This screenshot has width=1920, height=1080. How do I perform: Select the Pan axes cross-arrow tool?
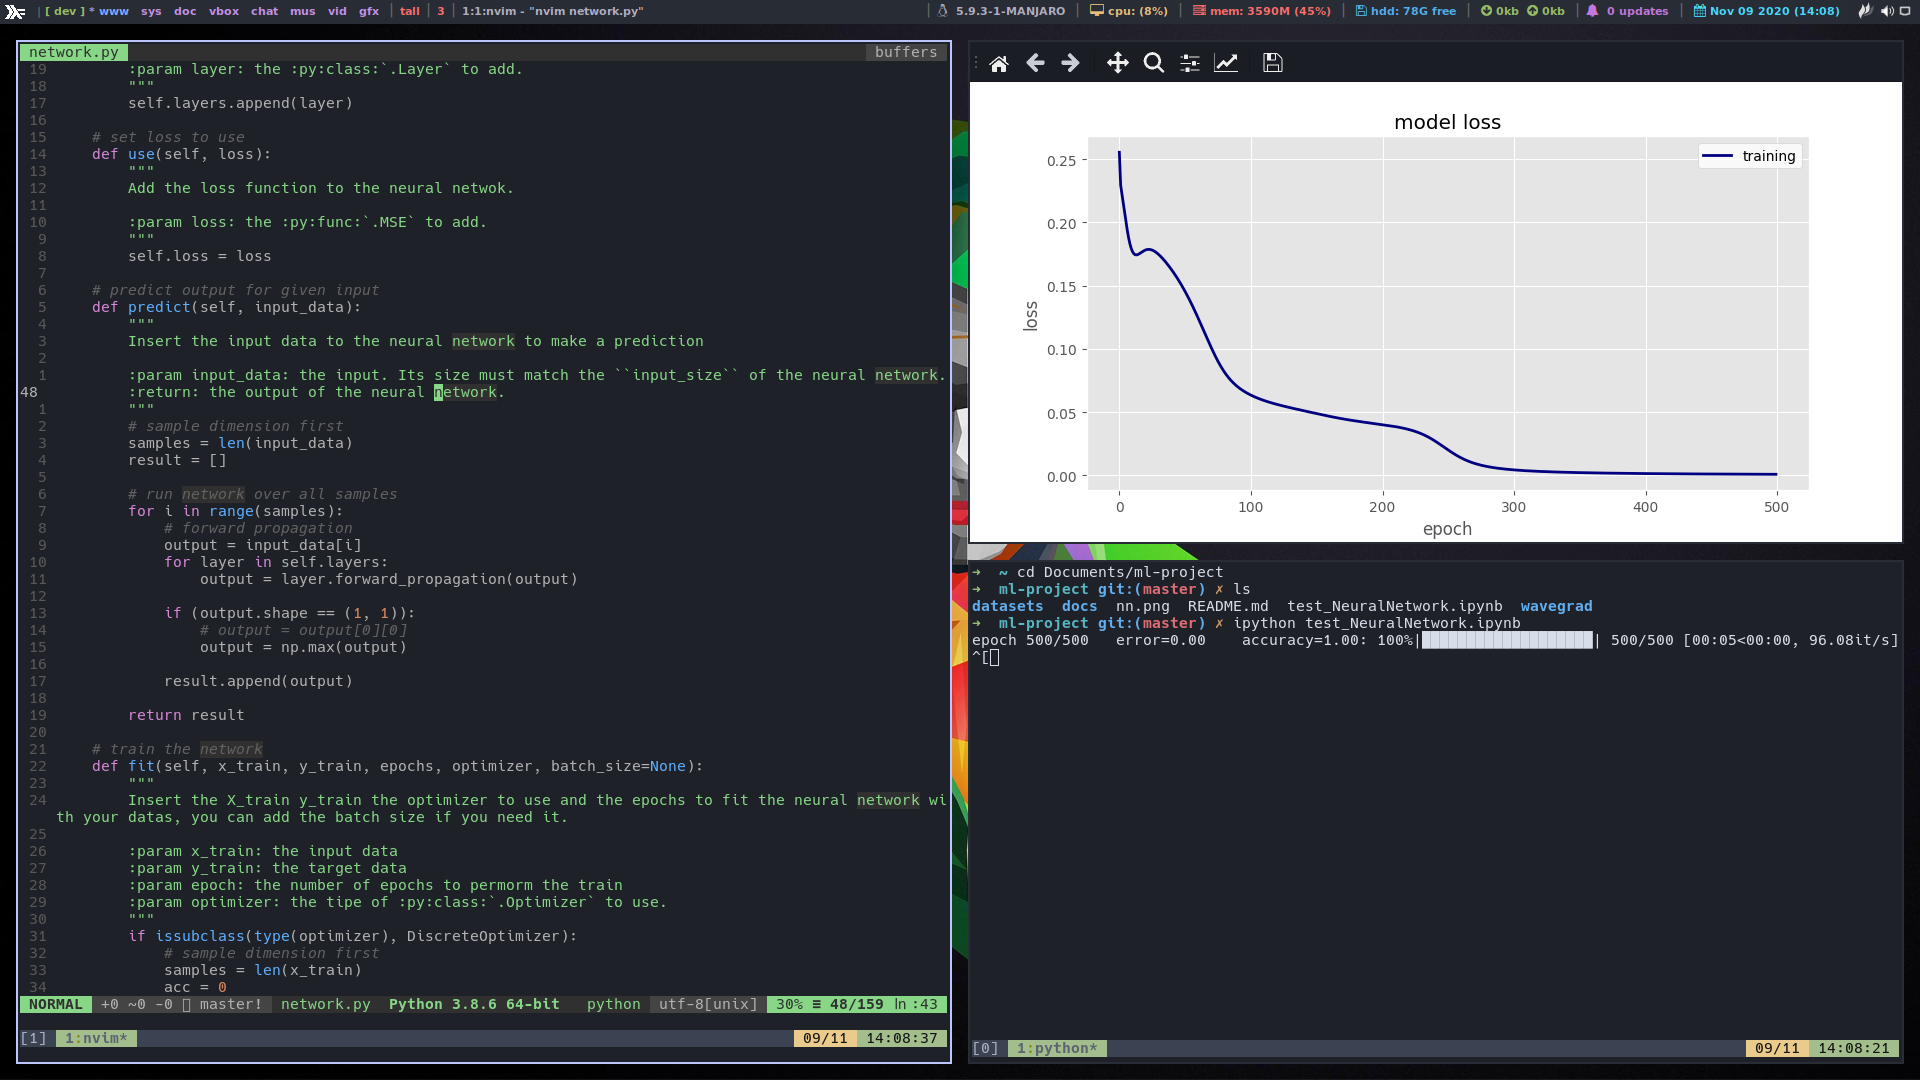(x=1117, y=63)
